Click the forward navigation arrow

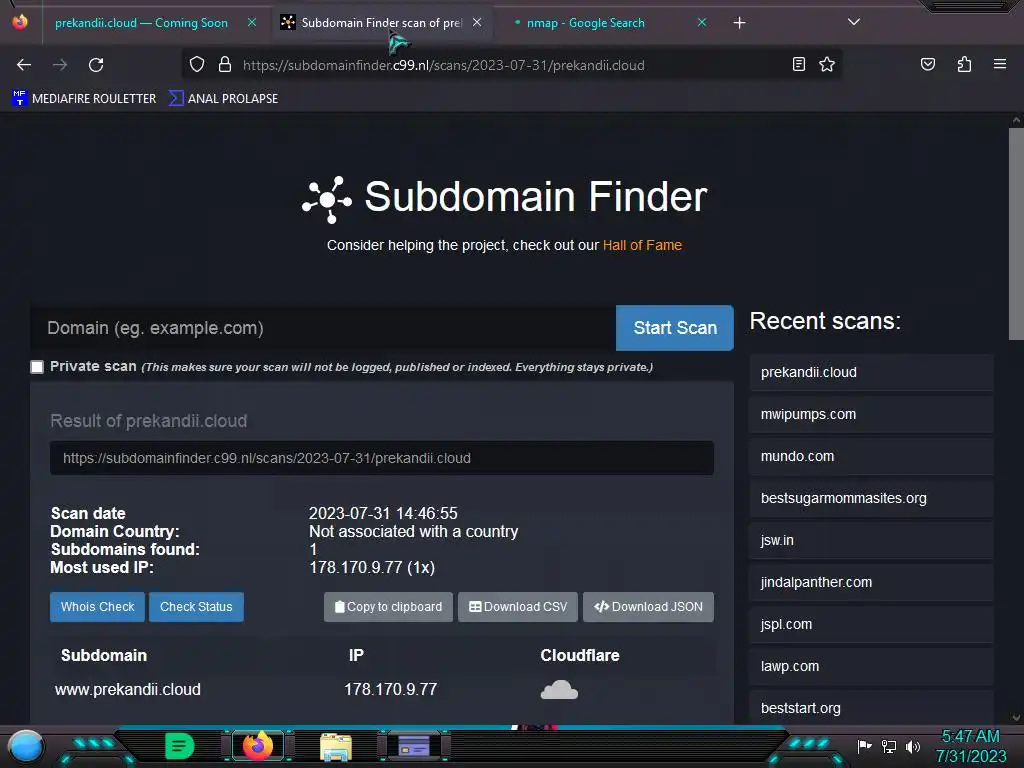(60, 65)
